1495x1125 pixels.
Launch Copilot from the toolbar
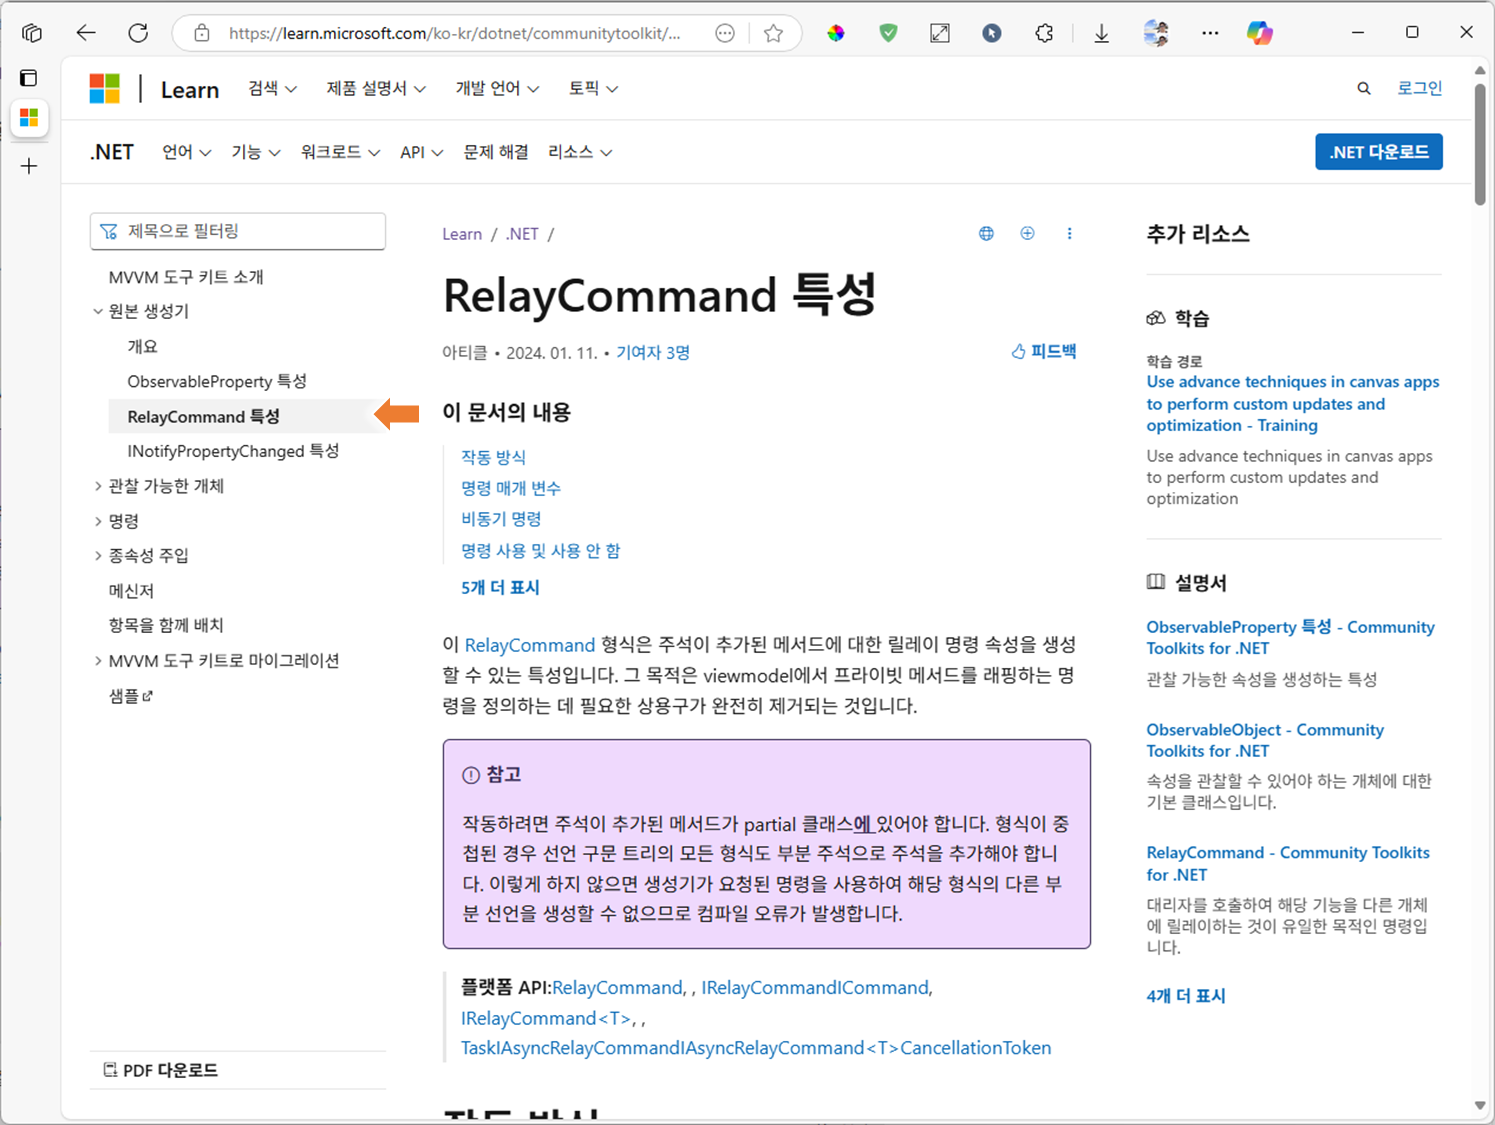click(1260, 33)
